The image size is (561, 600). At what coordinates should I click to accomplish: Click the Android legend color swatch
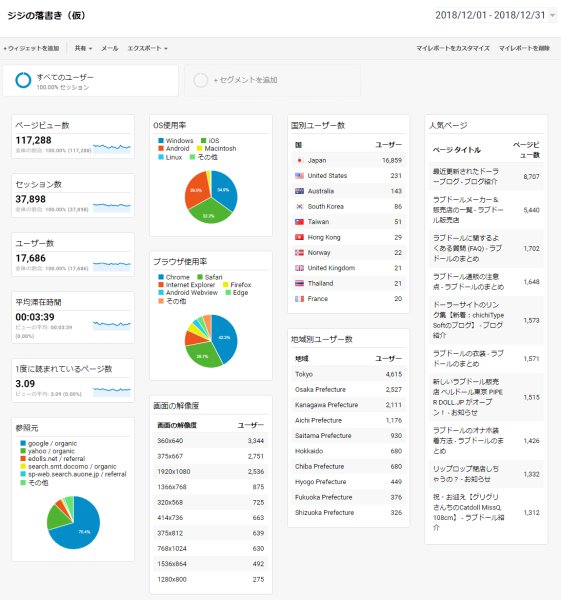tap(161, 148)
